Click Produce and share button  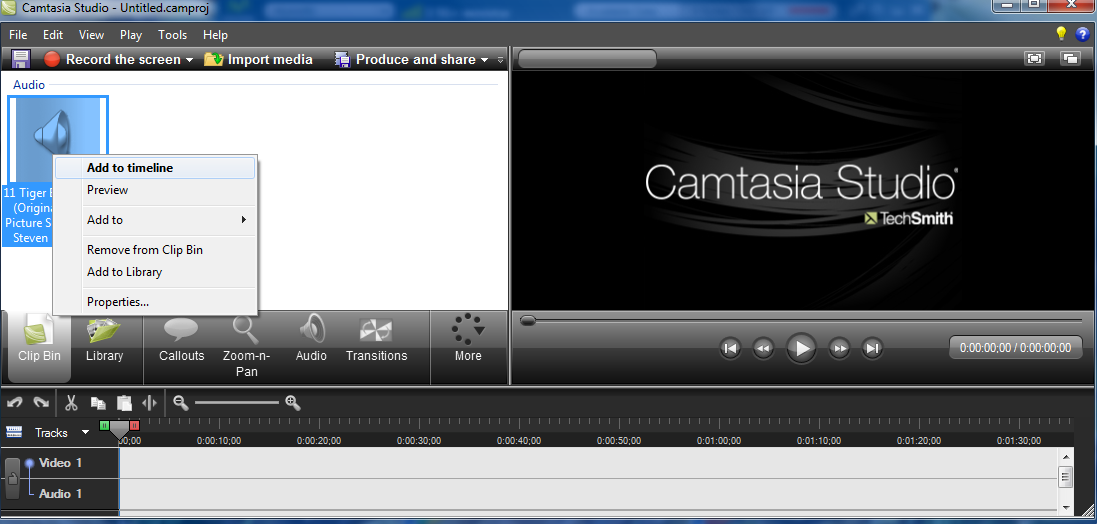[406, 59]
